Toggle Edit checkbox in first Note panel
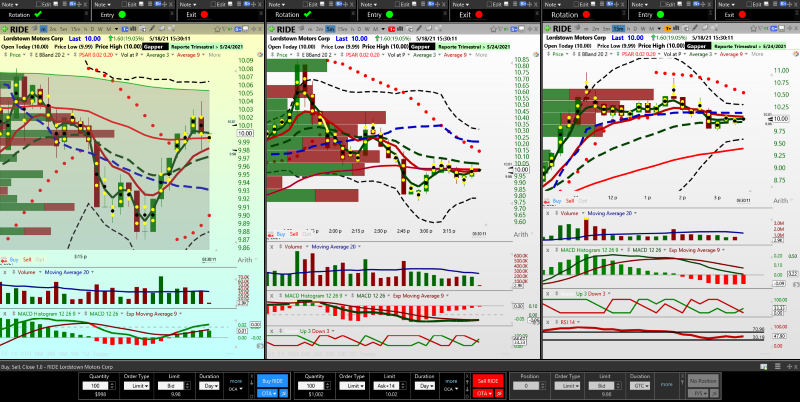Viewport: 800px width, 402px height. [39, 4]
